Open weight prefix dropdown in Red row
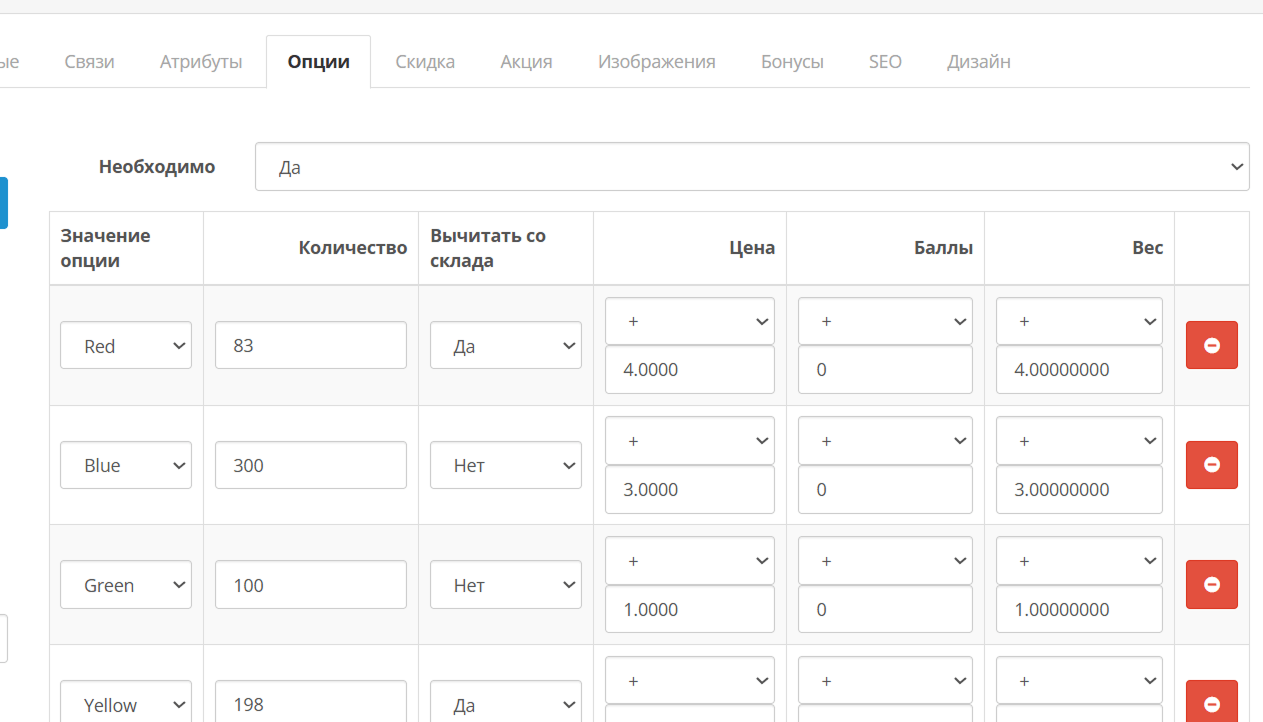The height and width of the screenshot is (722, 1263). [1079, 321]
